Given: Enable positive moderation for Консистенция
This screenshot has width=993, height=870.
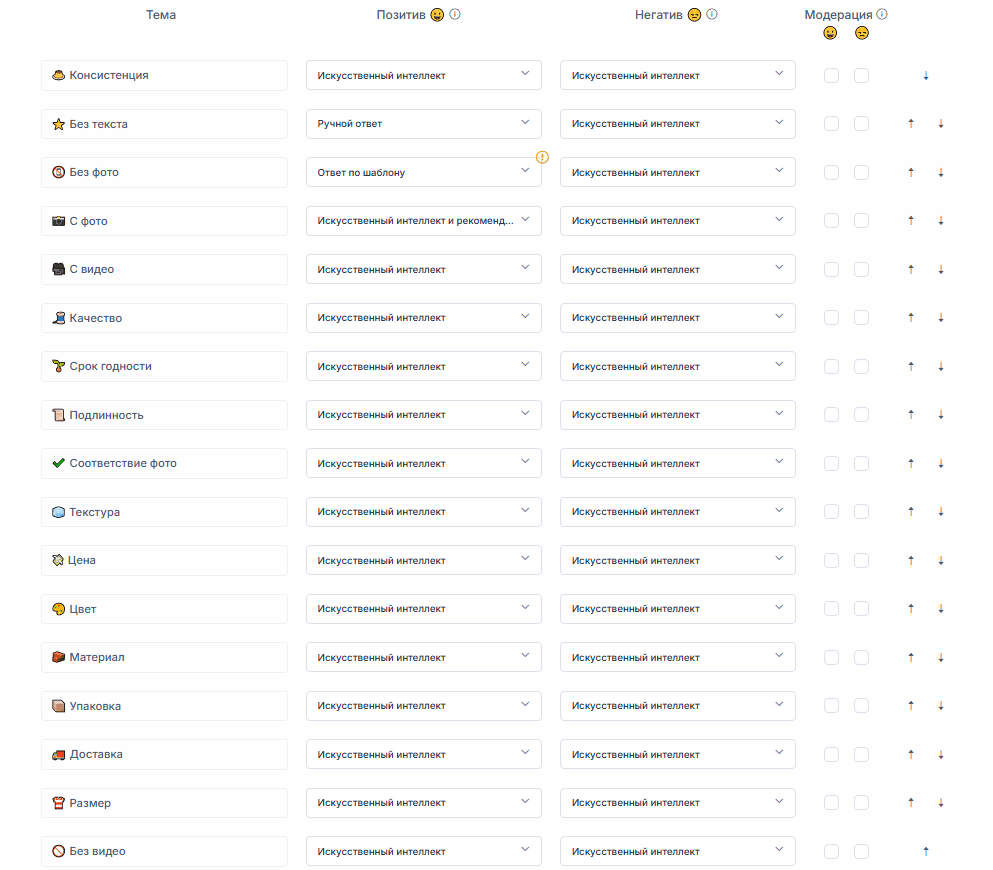Looking at the screenshot, I should coord(832,75).
